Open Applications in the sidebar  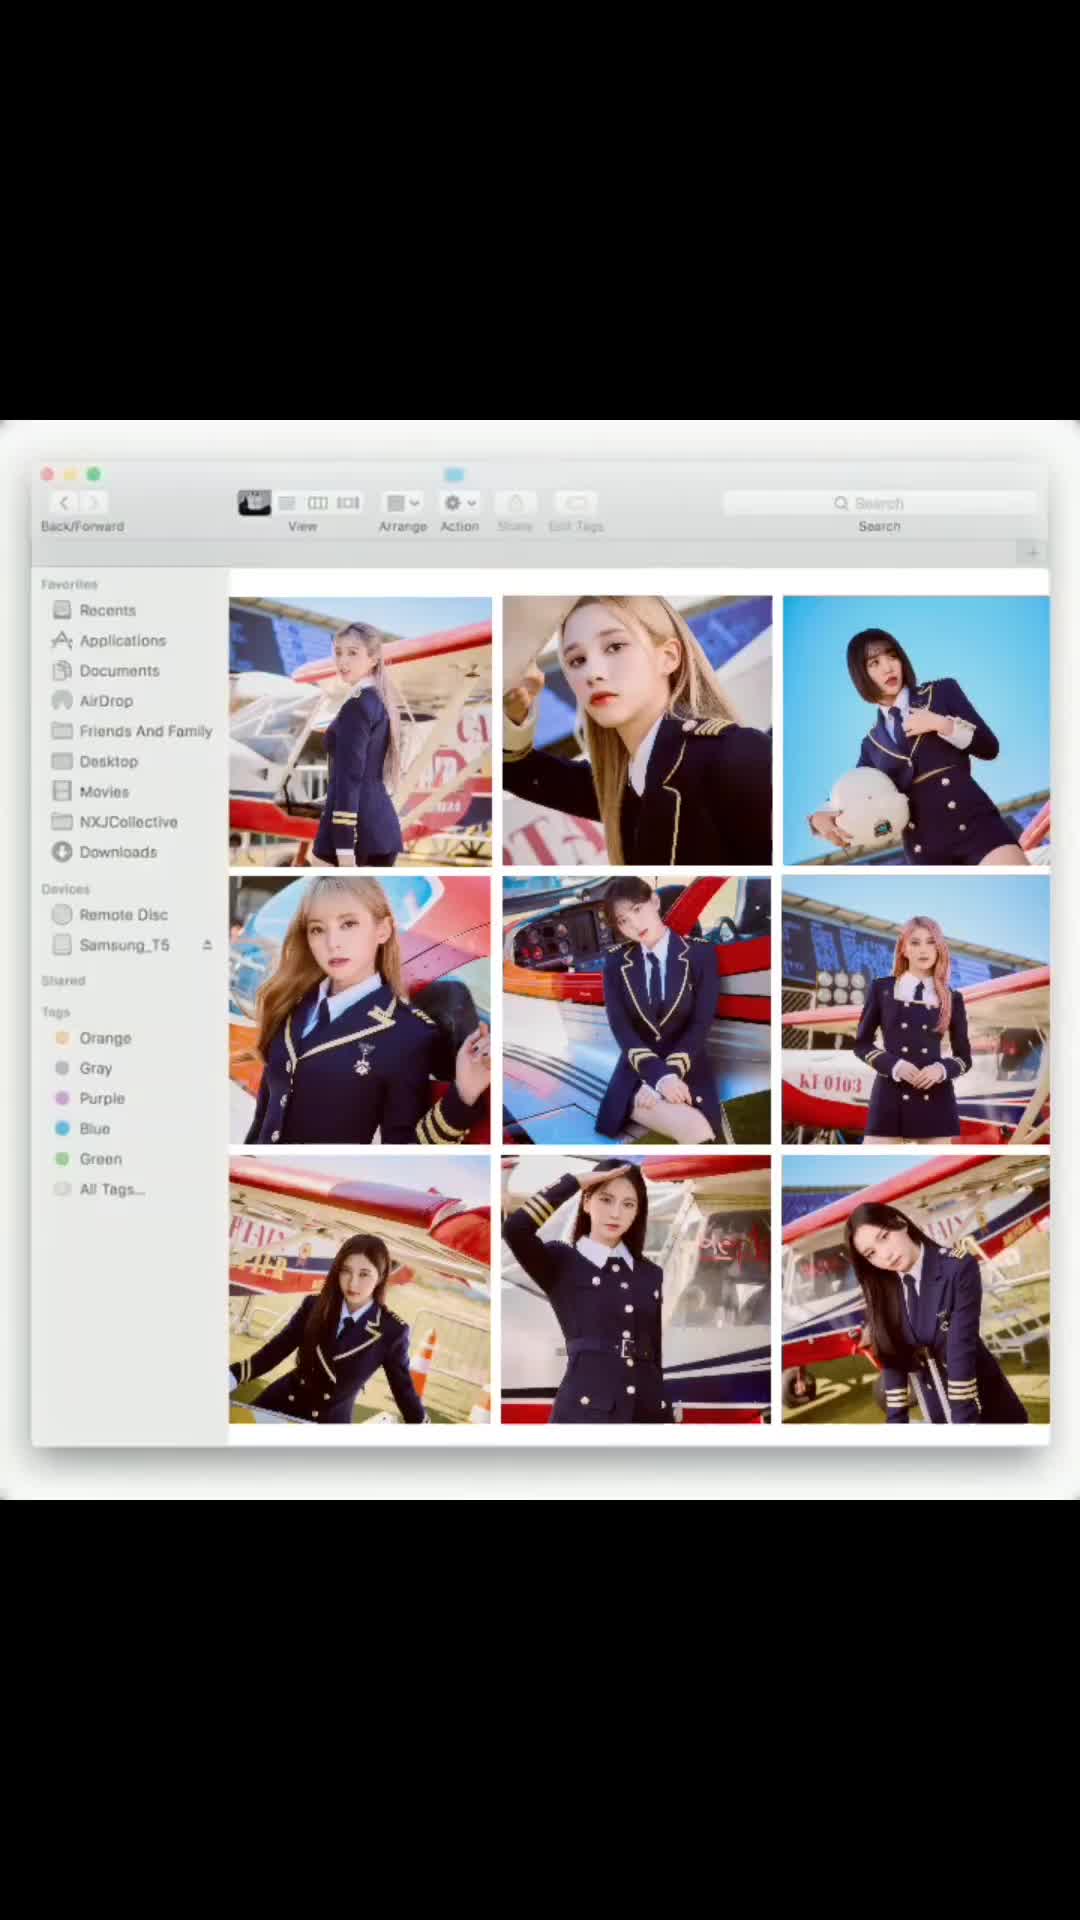(109, 640)
